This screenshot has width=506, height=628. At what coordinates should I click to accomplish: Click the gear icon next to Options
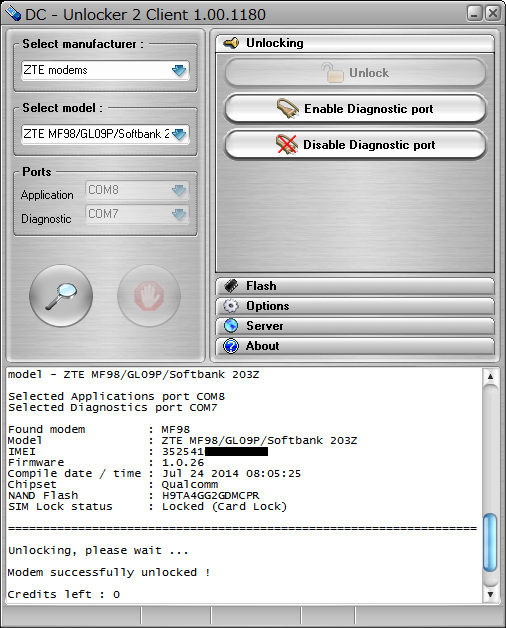[231, 306]
